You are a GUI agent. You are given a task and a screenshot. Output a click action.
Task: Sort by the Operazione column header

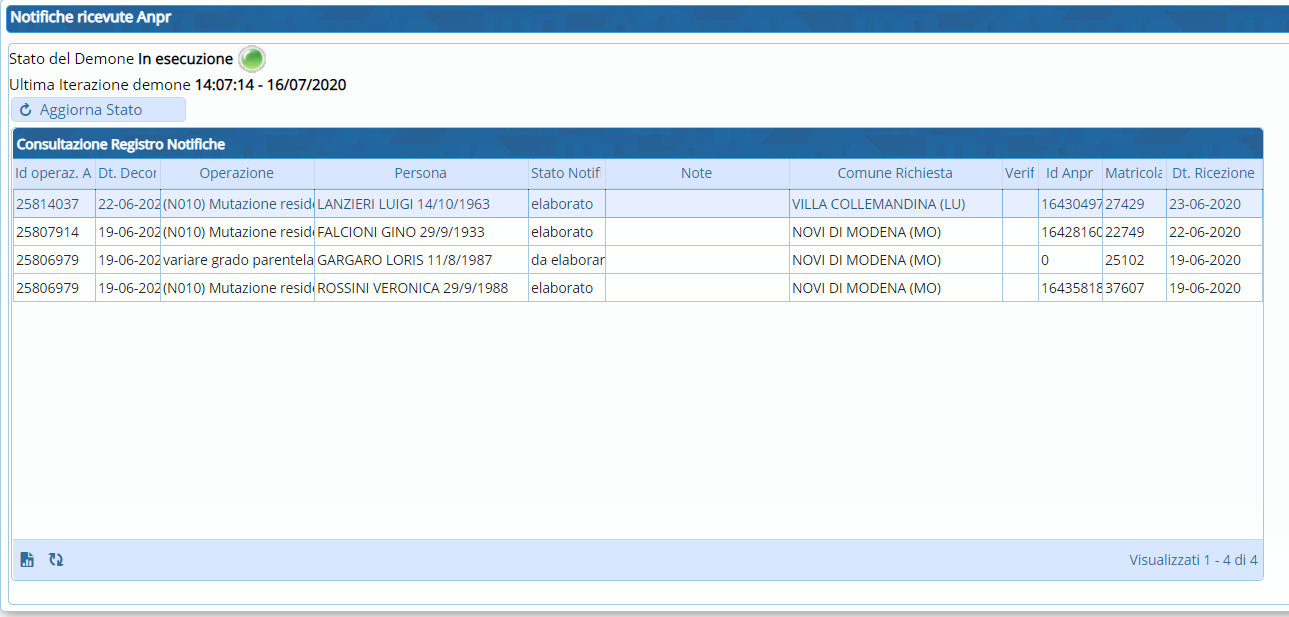pos(236,173)
